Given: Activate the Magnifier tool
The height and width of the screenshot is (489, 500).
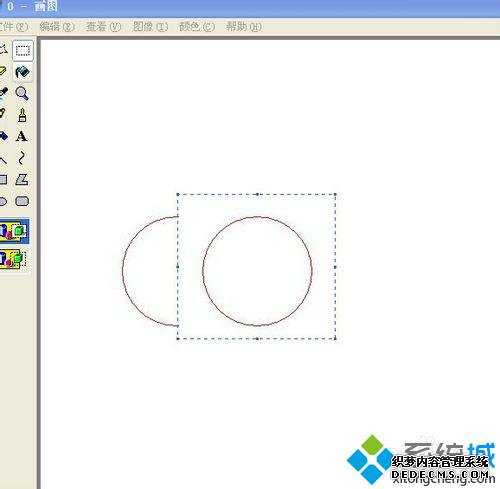Looking at the screenshot, I should point(22,93).
